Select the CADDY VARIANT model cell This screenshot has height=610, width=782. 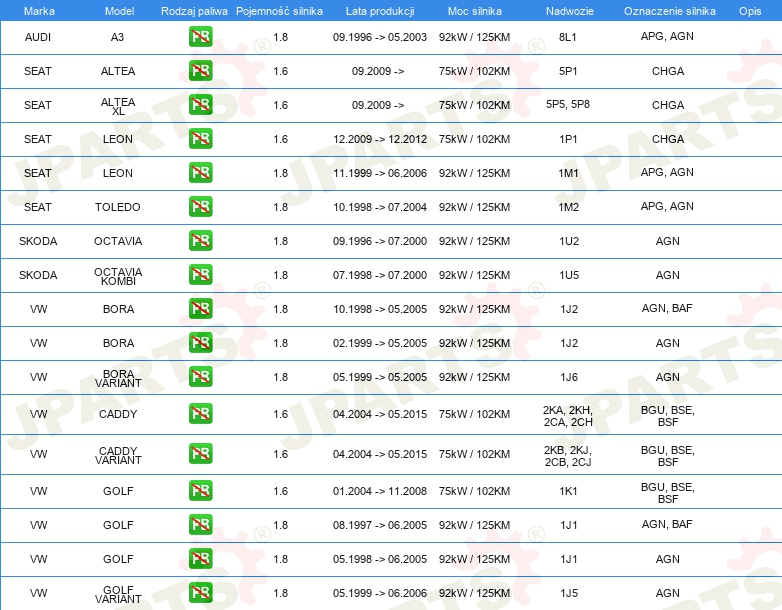[118, 455]
